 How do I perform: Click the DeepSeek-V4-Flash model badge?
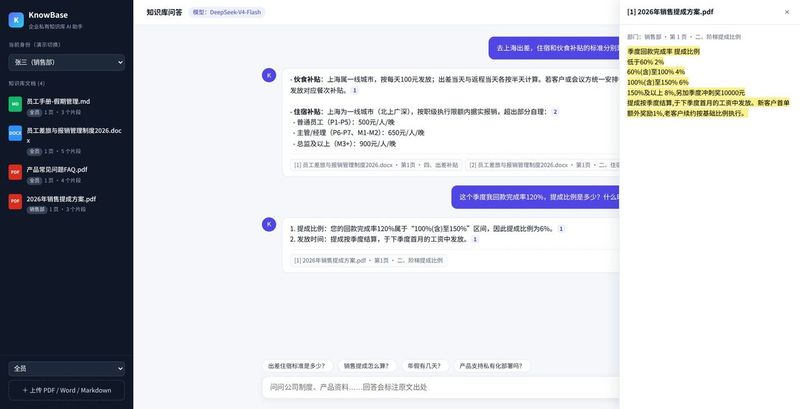[227, 12]
